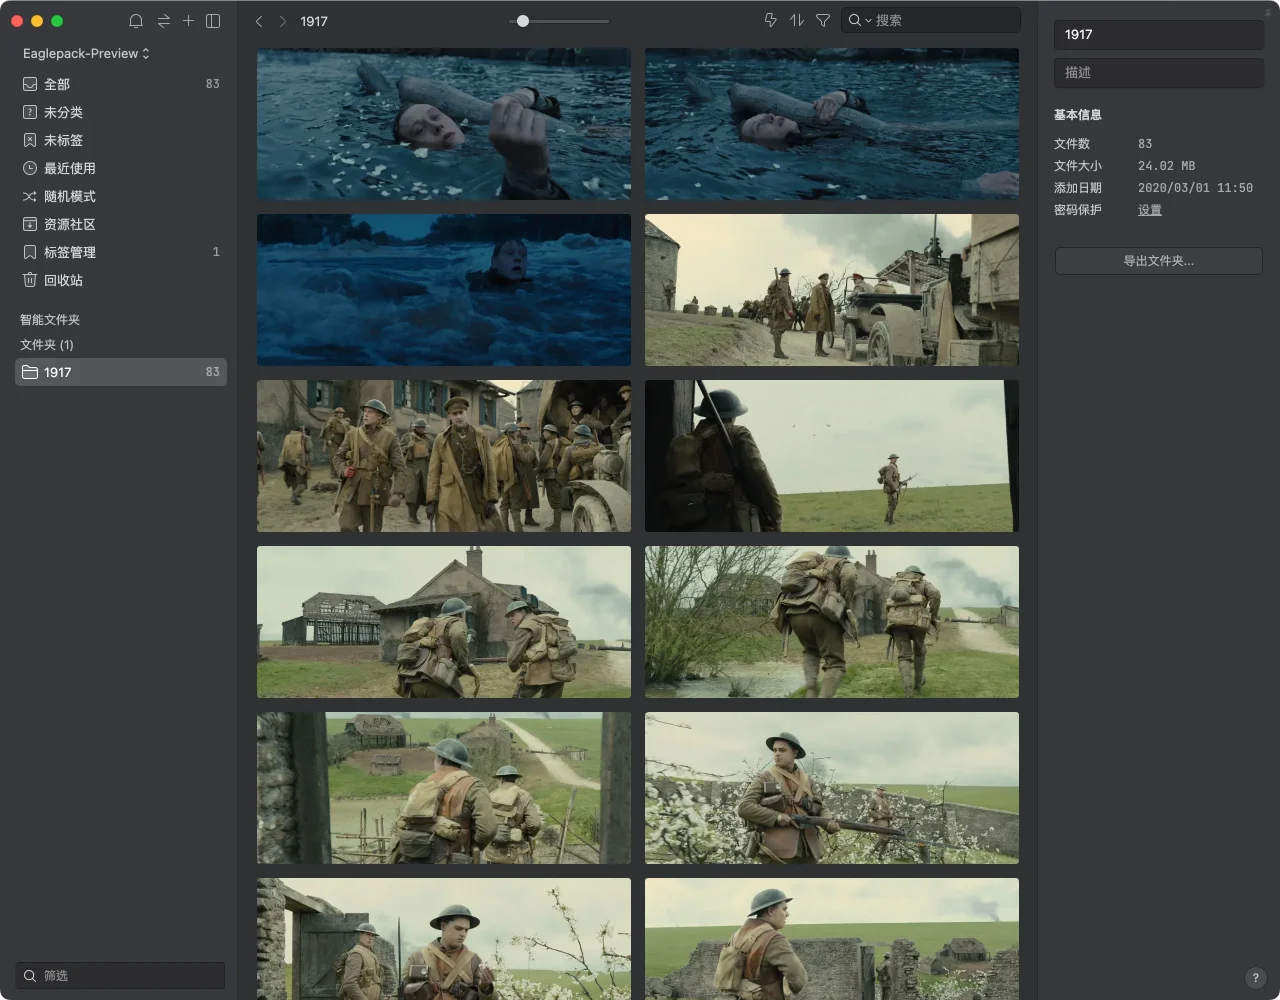Open the filter funnel icon
This screenshot has height=1000, width=1280.
click(823, 20)
